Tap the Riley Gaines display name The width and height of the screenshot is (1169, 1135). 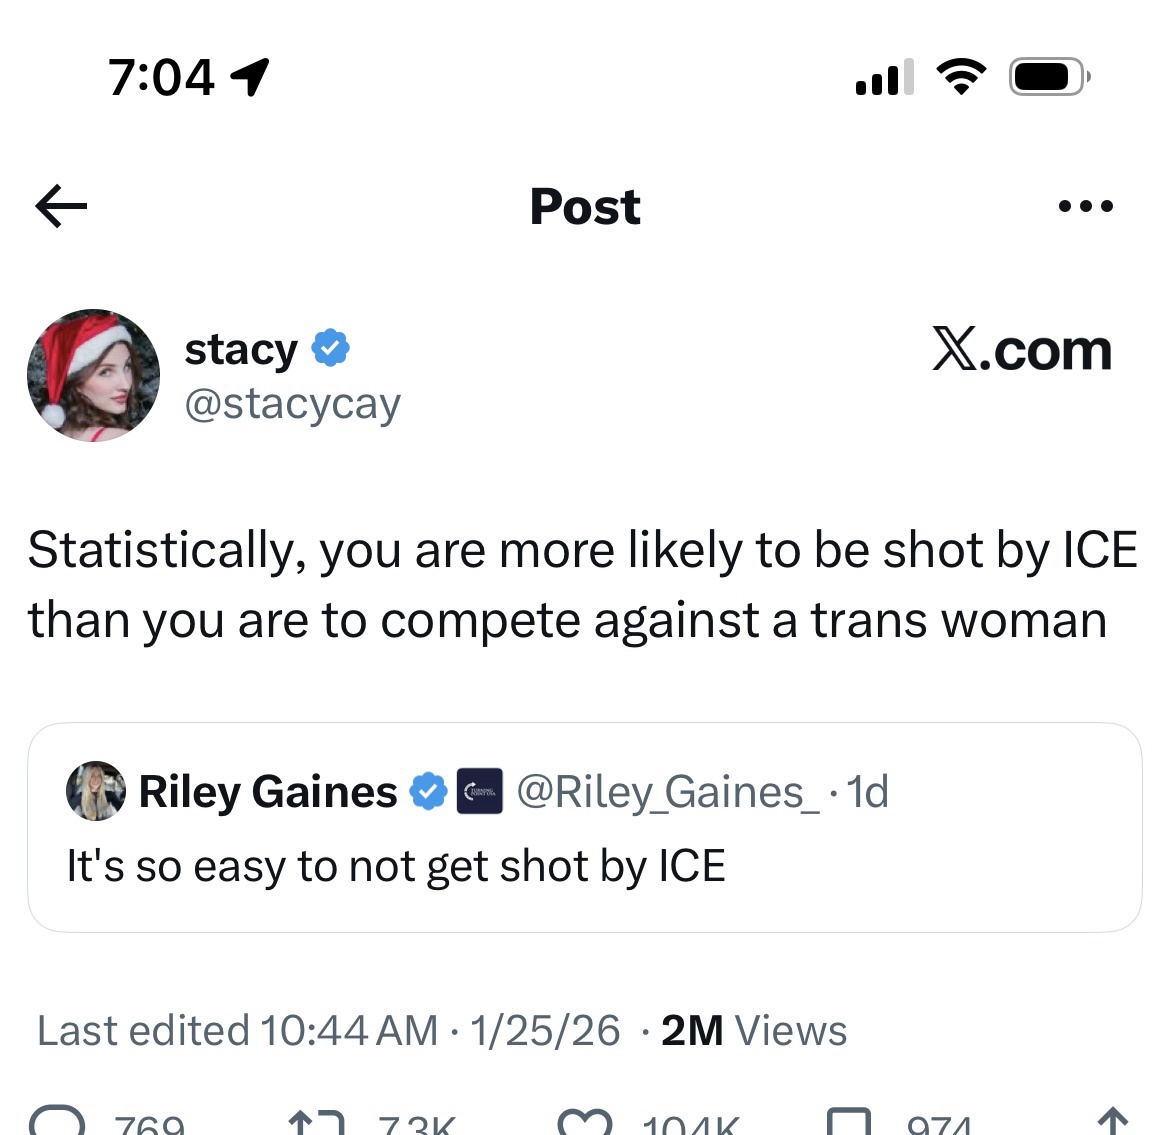point(267,792)
